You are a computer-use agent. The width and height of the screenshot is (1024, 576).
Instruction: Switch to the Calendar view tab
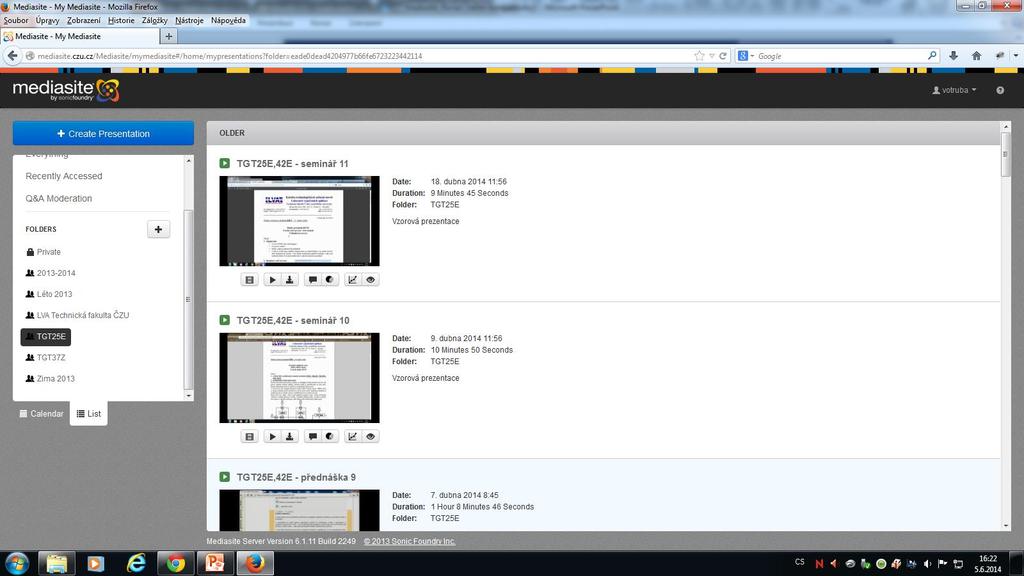(x=41, y=413)
